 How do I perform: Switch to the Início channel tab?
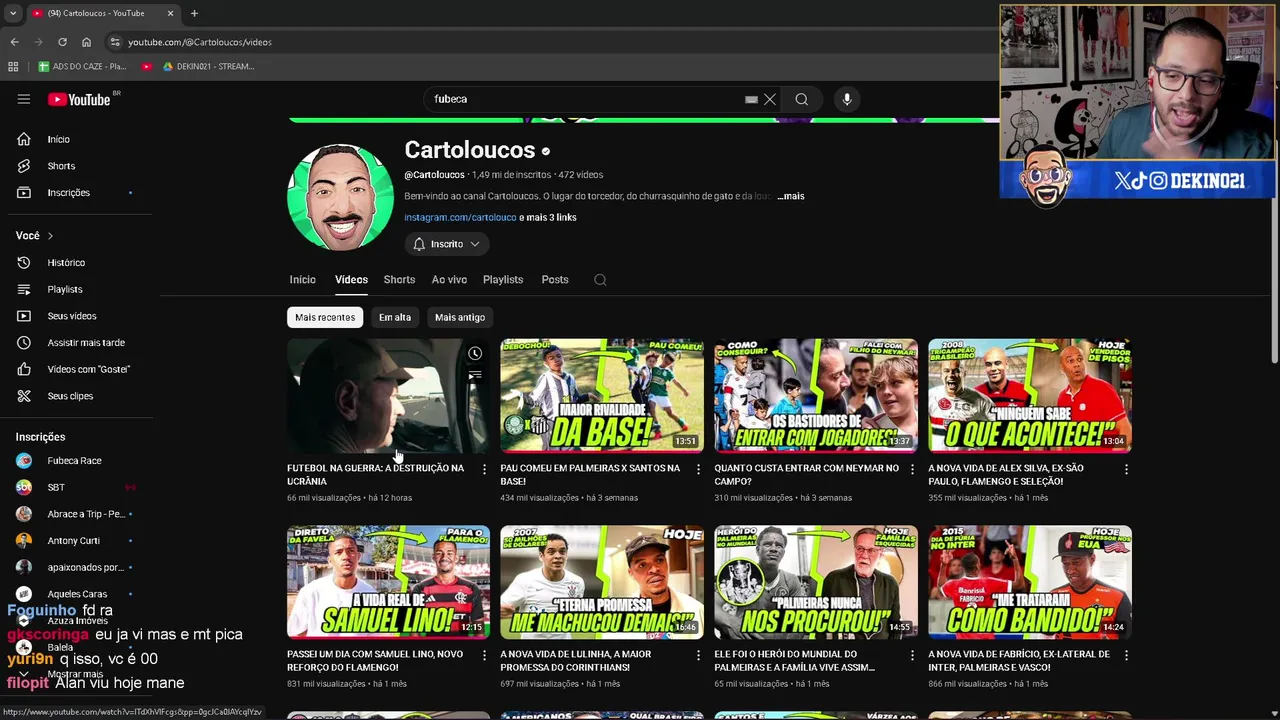(302, 280)
